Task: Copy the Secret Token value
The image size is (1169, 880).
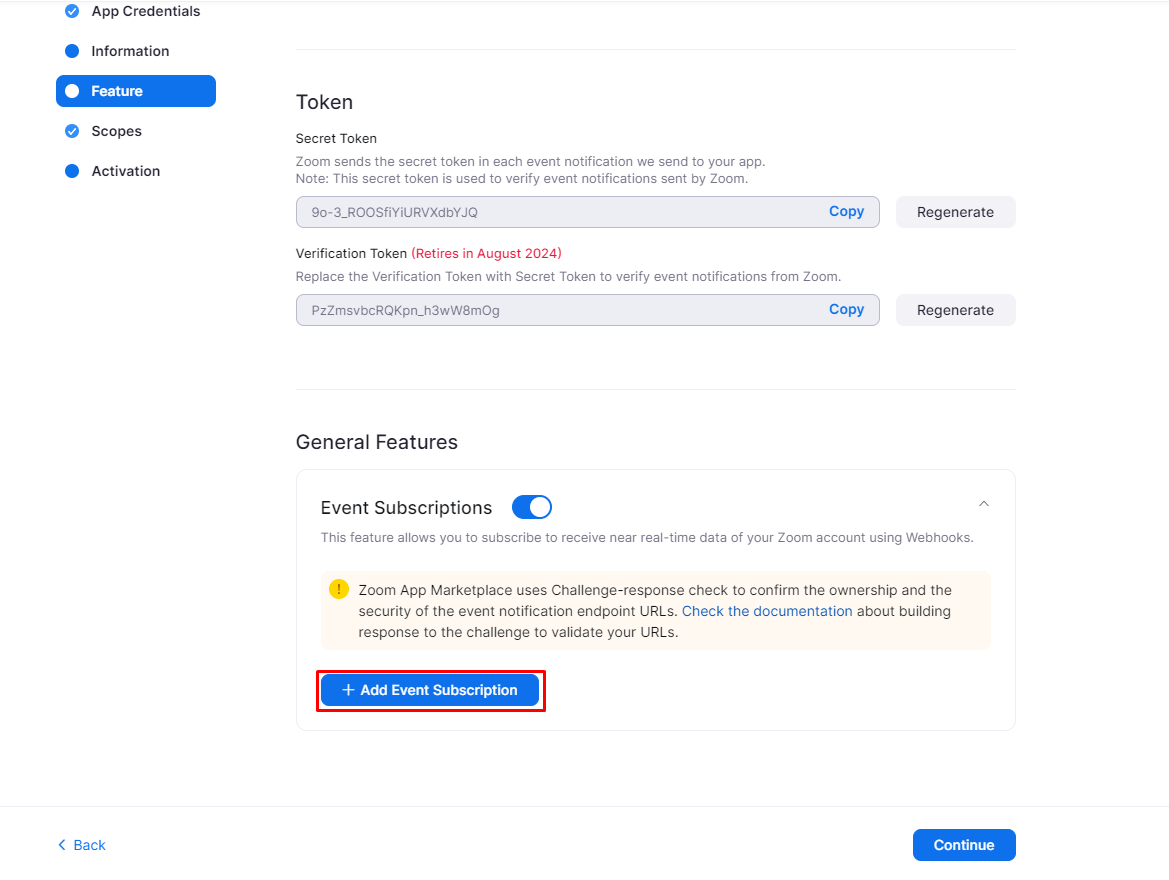Action: (846, 212)
